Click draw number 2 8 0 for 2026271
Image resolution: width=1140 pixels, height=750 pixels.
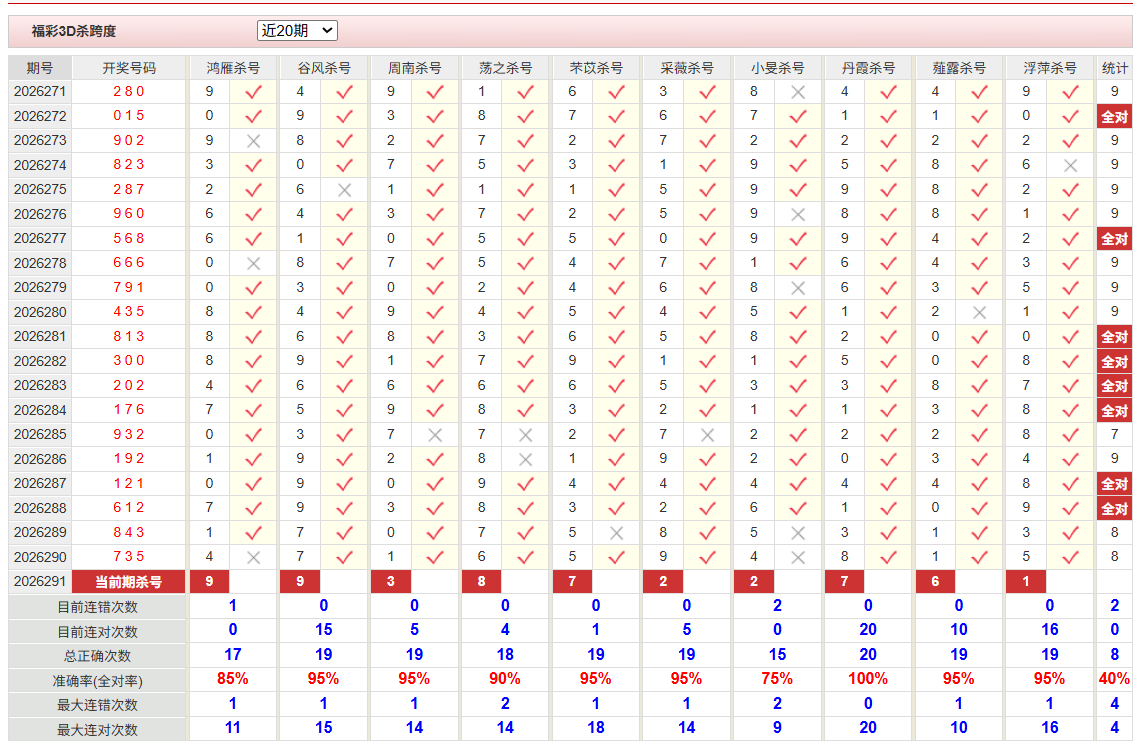[x=129, y=92]
